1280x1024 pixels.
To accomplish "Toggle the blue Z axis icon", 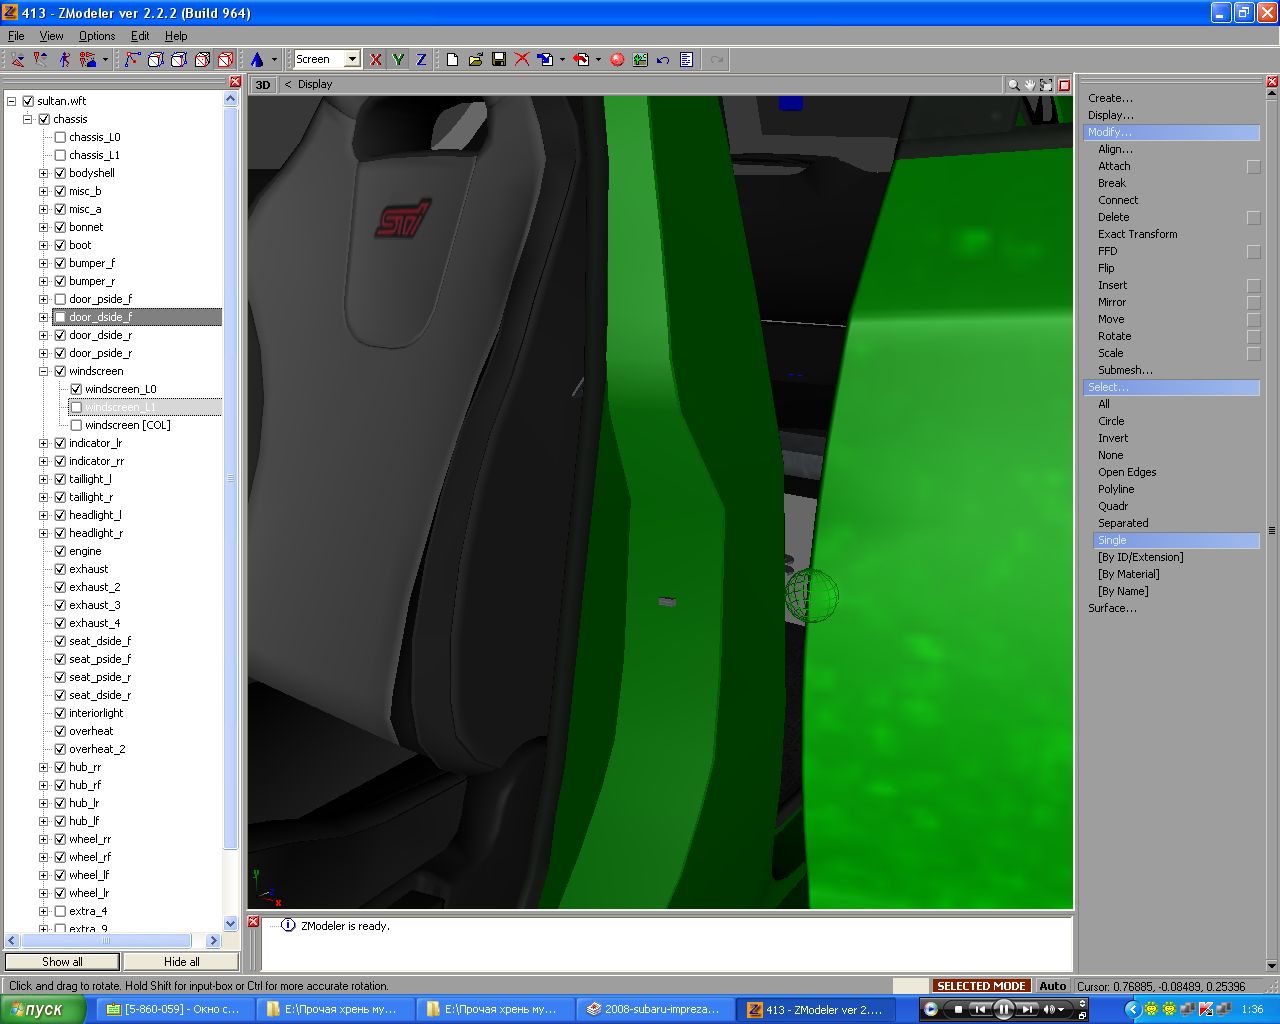I will pos(421,60).
